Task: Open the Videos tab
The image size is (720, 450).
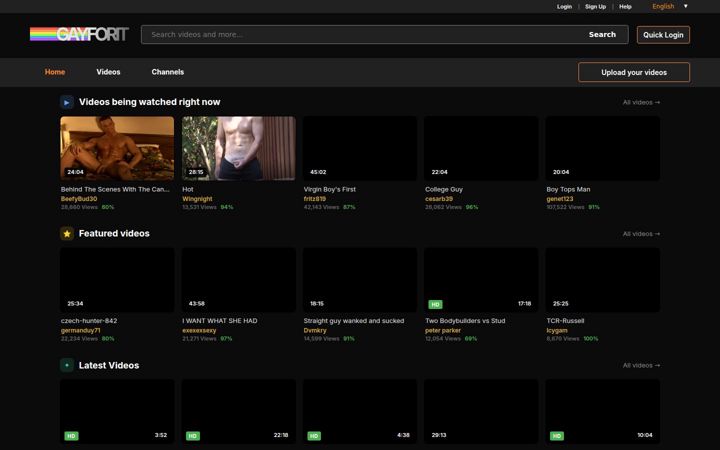Action: coord(108,72)
